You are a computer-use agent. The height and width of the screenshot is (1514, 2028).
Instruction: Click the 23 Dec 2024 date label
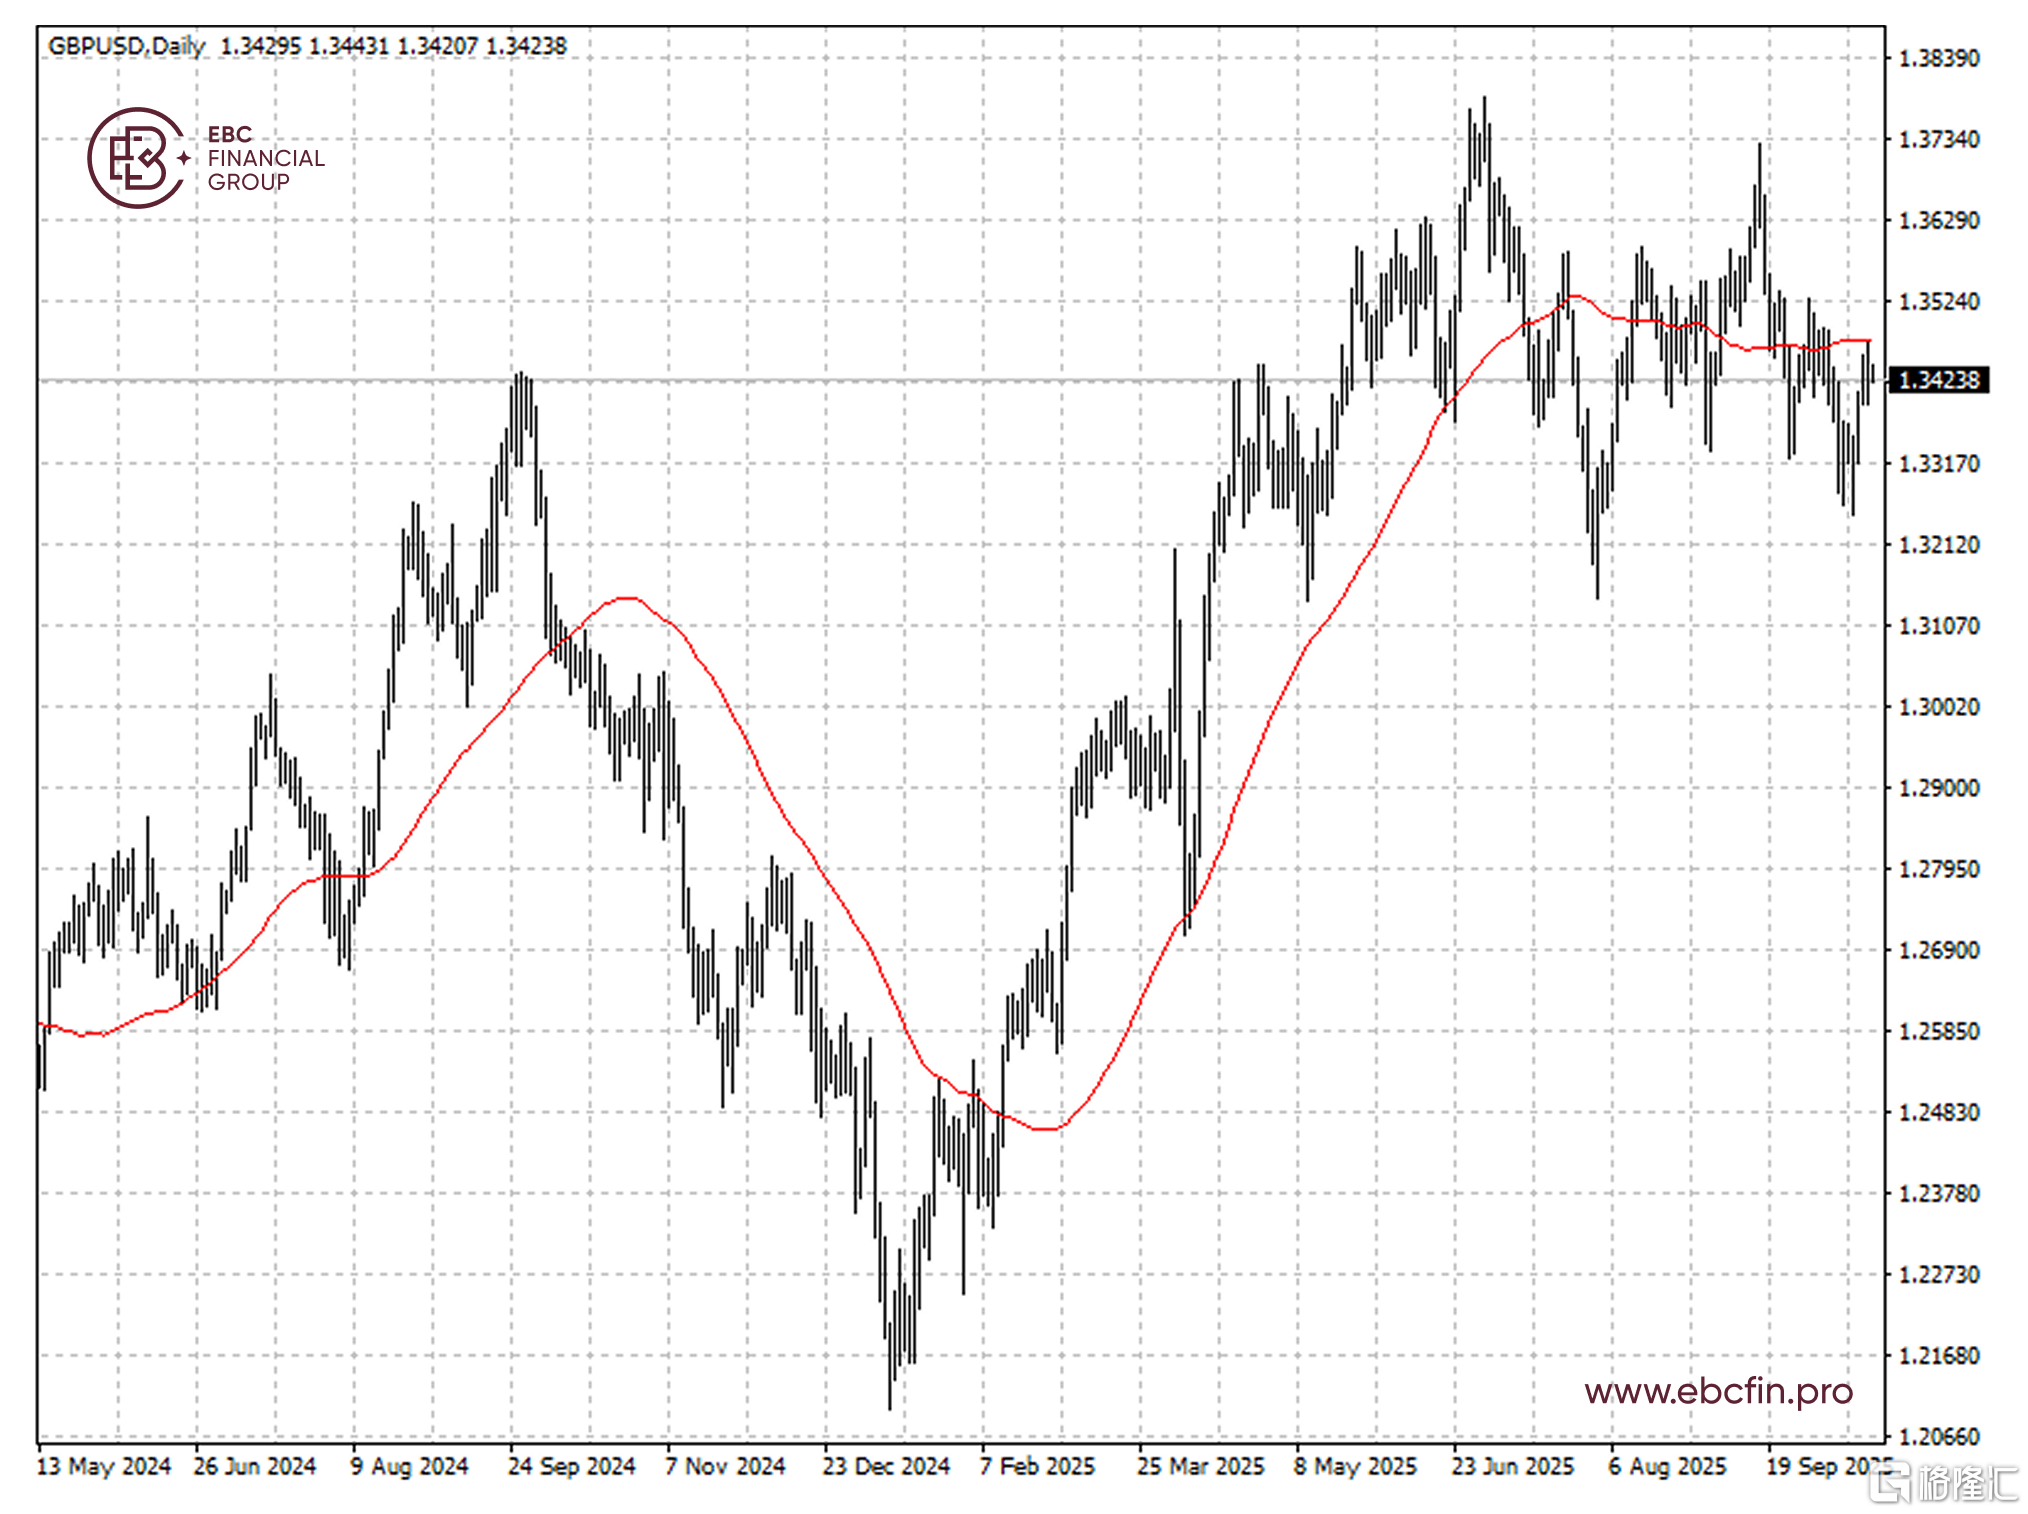tap(886, 1466)
